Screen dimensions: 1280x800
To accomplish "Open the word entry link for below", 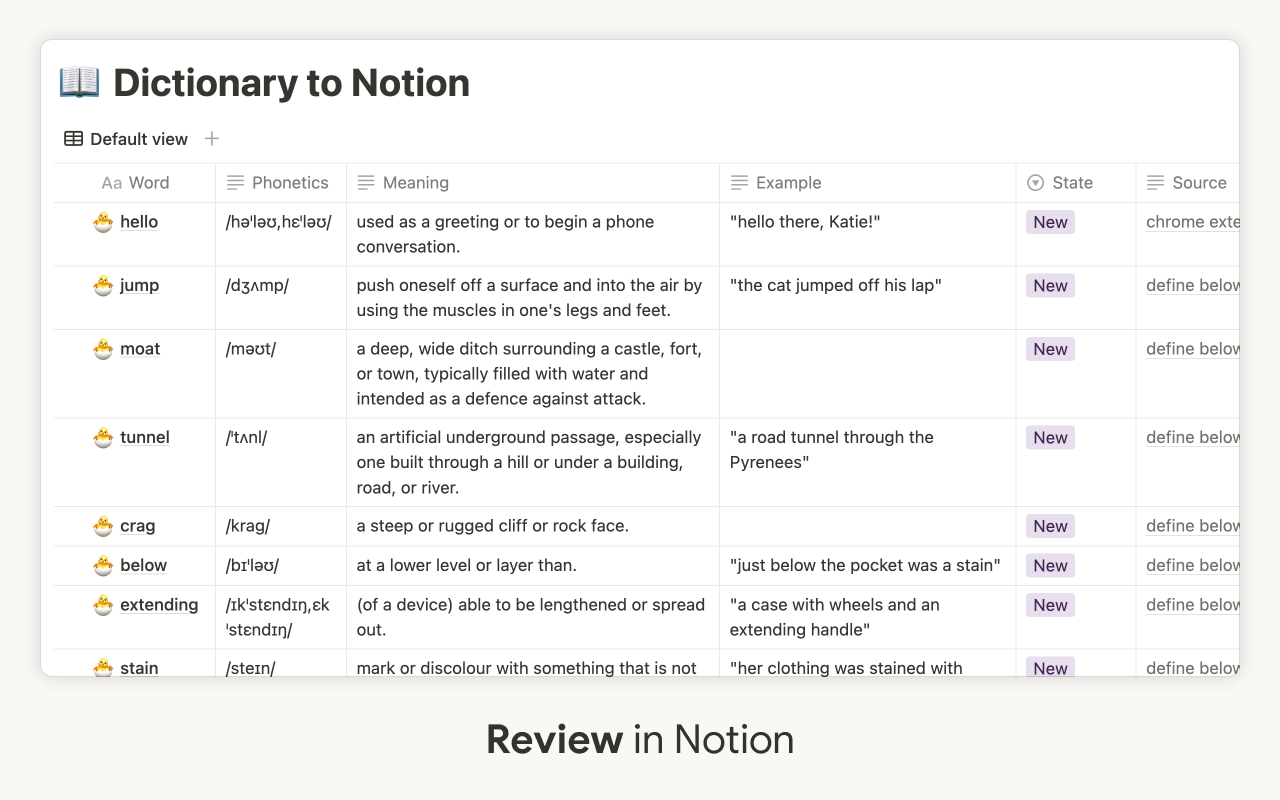I will [x=142, y=565].
